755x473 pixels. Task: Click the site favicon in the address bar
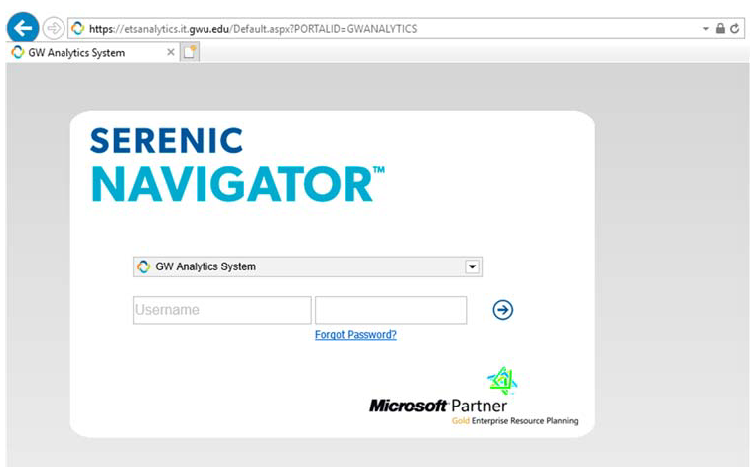tap(78, 28)
